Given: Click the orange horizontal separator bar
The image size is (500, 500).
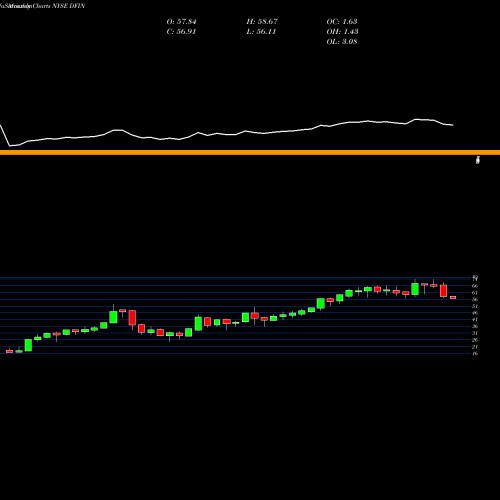Looking at the screenshot, I should (250, 152).
